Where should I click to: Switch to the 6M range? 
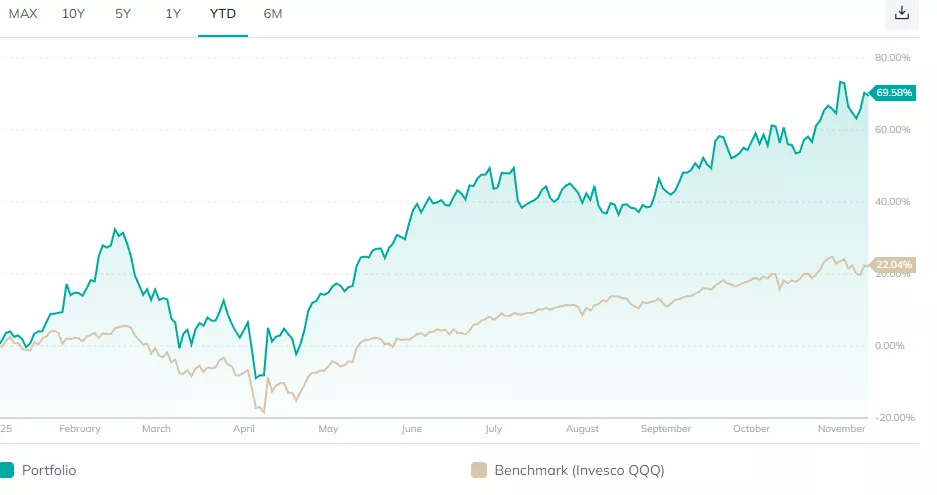click(x=273, y=14)
